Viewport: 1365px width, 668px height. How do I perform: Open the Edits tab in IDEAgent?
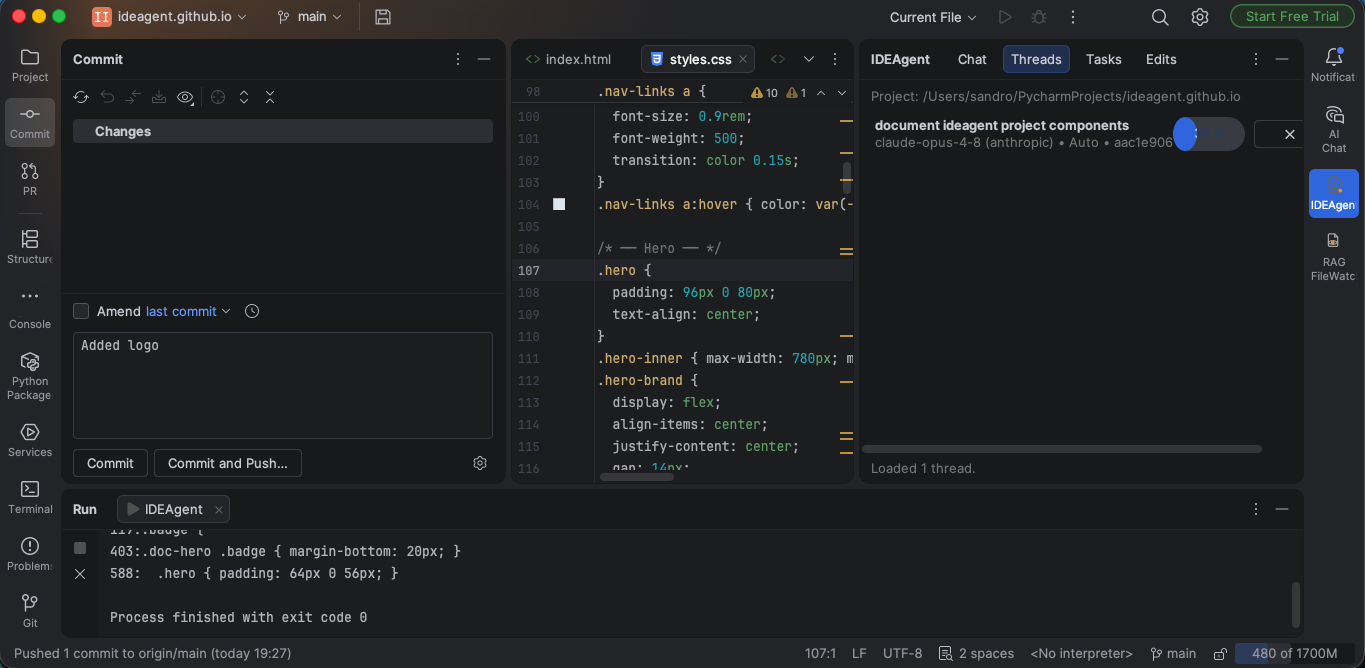[x=1161, y=59]
